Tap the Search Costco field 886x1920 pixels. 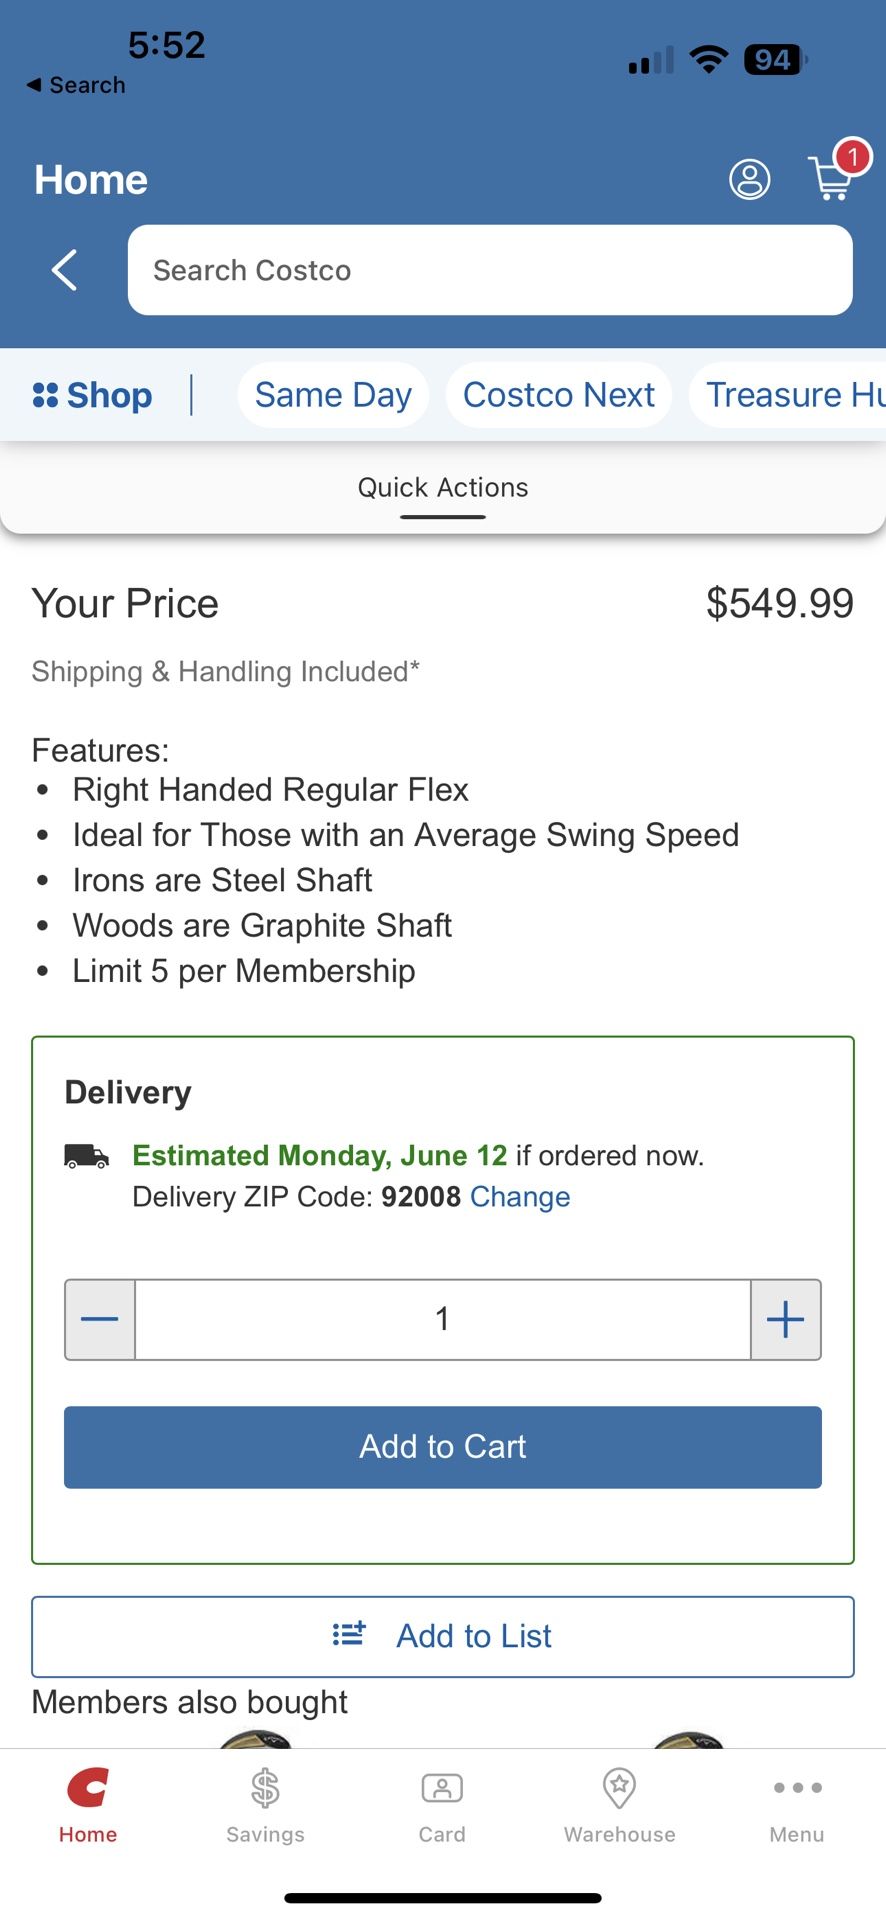pos(490,270)
